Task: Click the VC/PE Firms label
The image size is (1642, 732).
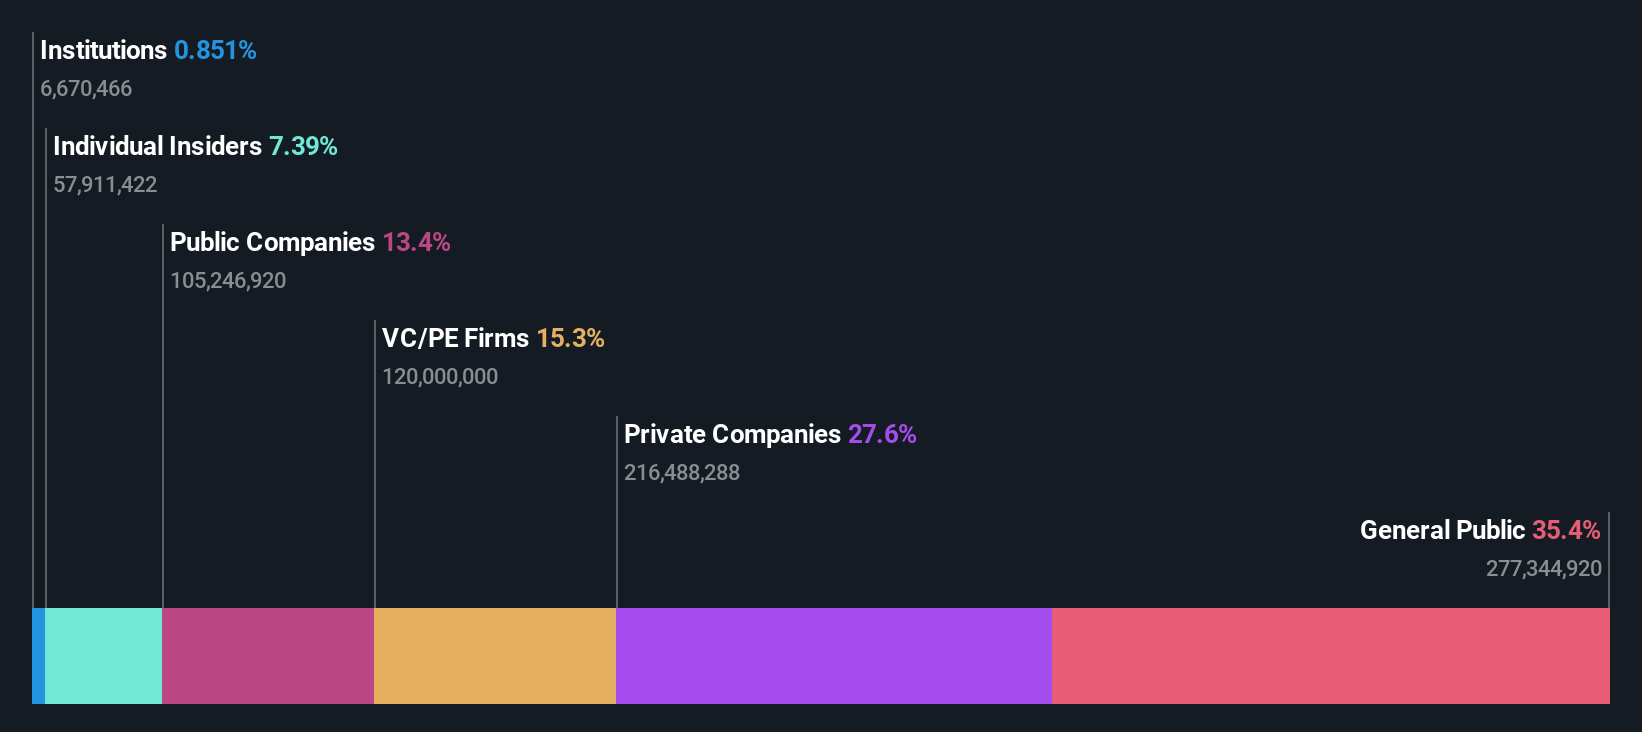Action: click(456, 338)
